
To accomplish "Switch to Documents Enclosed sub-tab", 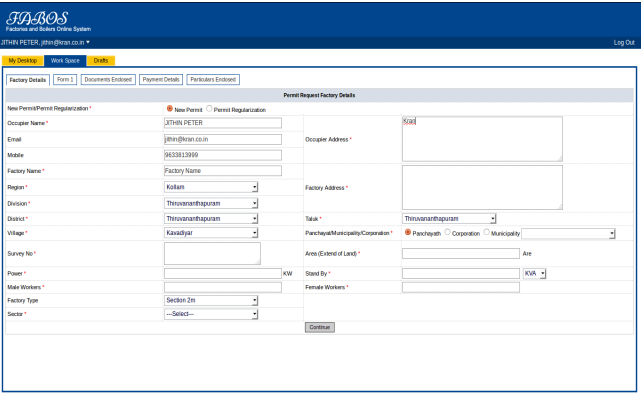I will (x=108, y=80).
